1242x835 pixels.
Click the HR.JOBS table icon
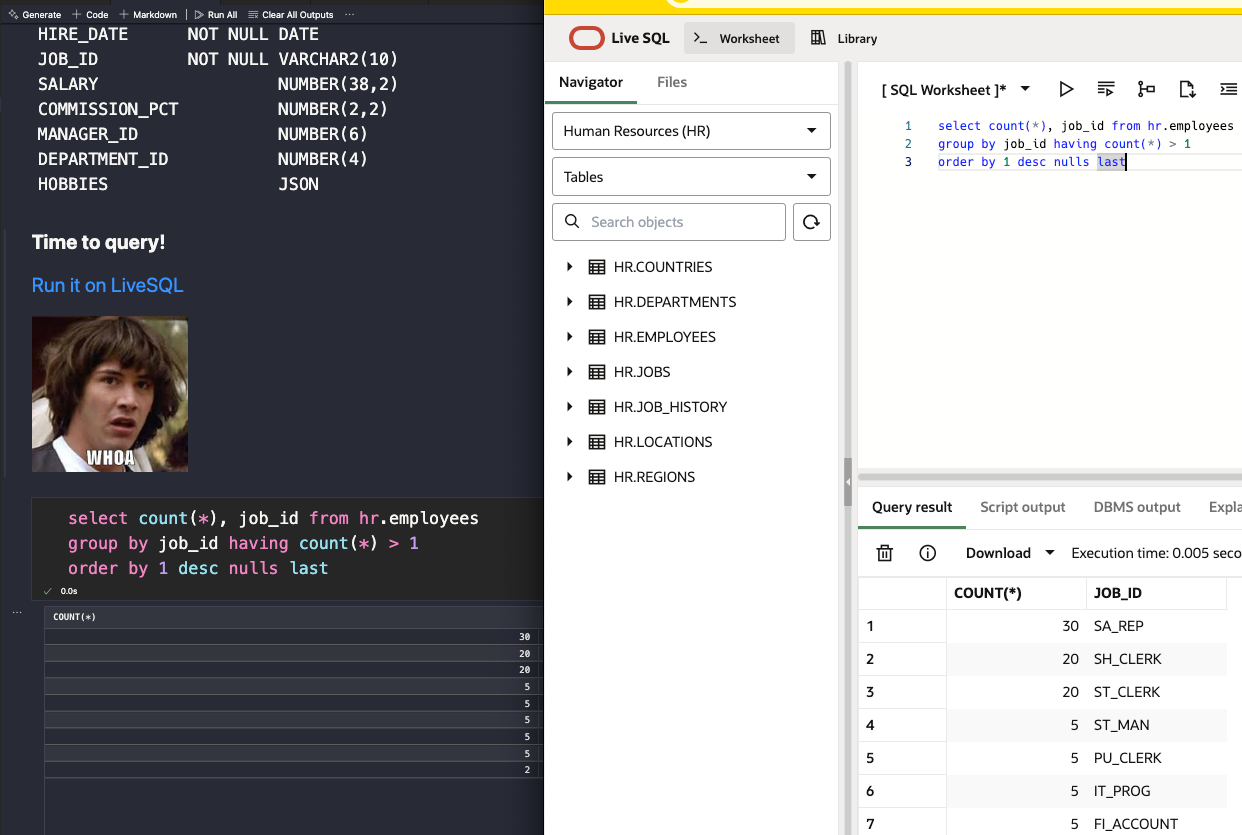click(597, 372)
